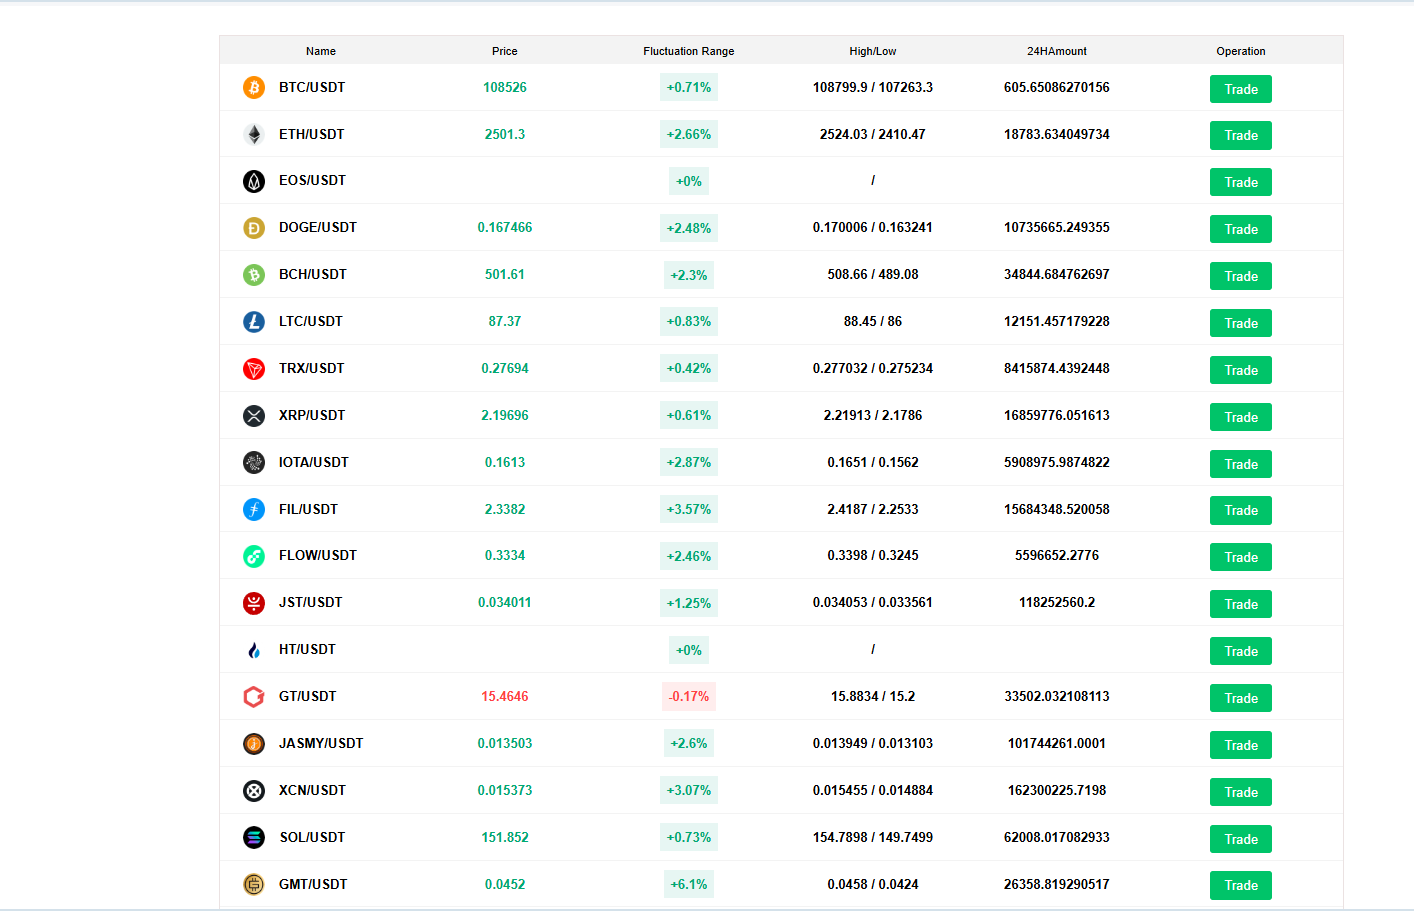Select the +3.57% fluctuation badge
1414x911 pixels.
click(x=689, y=509)
